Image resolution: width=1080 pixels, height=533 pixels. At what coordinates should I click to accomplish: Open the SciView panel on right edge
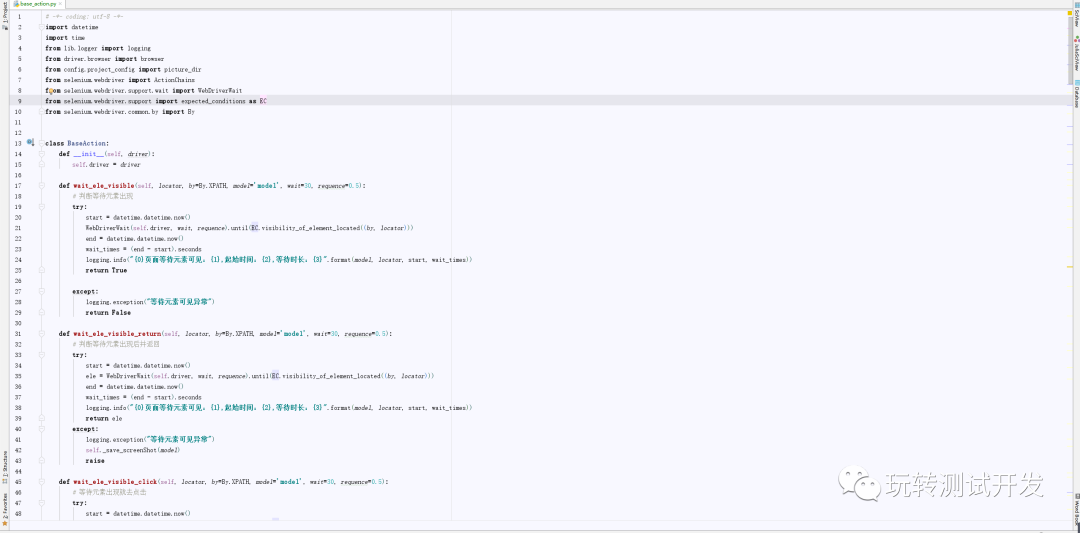(x=1076, y=21)
